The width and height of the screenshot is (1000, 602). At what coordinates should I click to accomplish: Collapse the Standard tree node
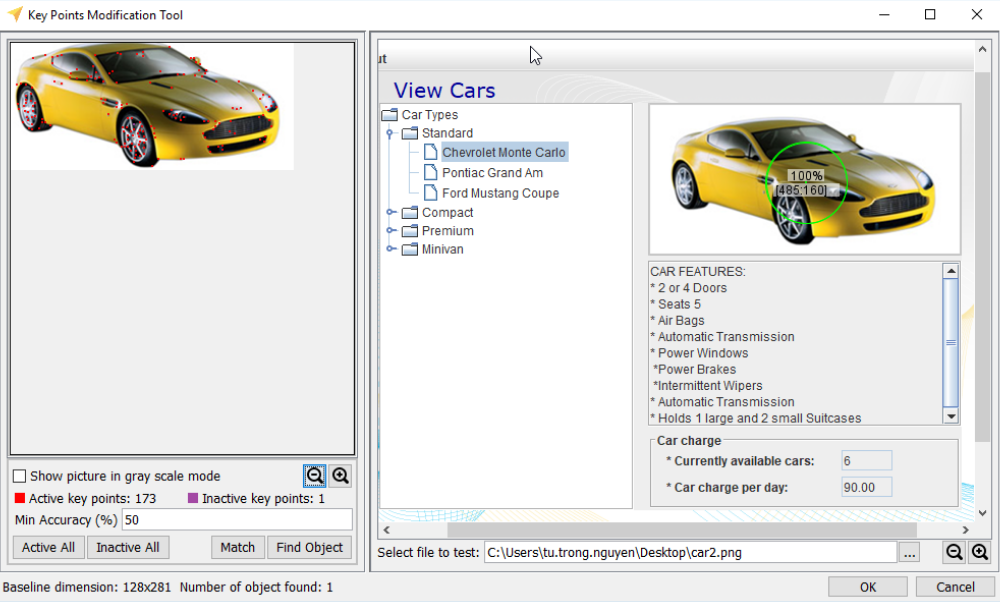(390, 133)
